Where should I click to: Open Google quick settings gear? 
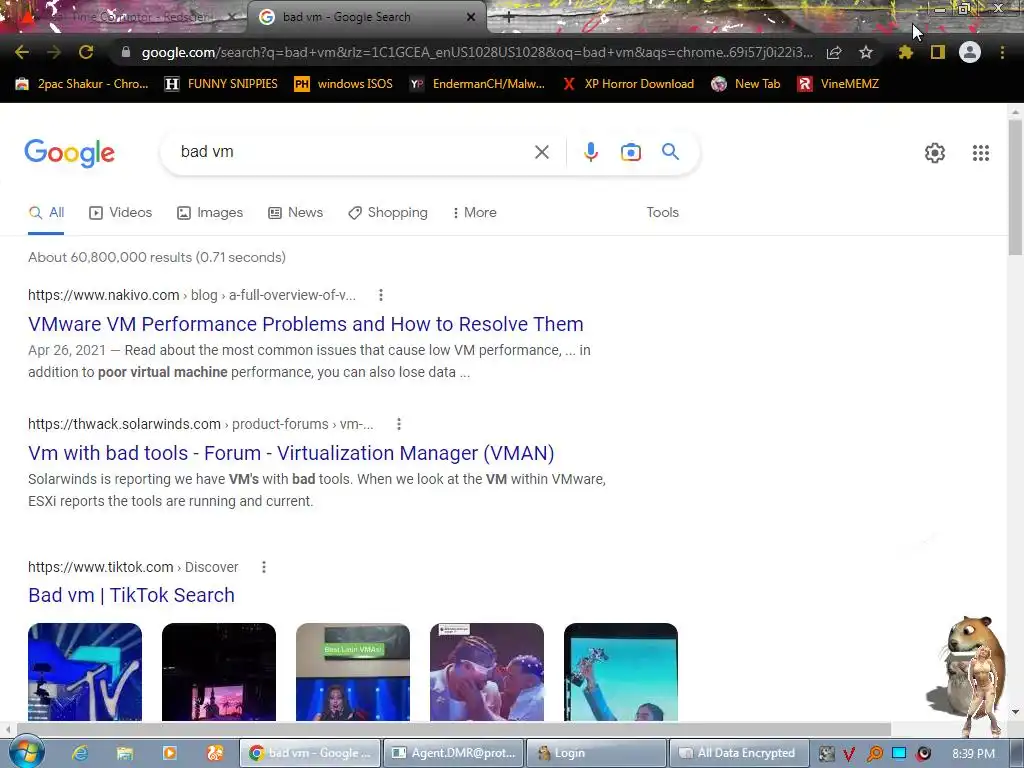935,153
